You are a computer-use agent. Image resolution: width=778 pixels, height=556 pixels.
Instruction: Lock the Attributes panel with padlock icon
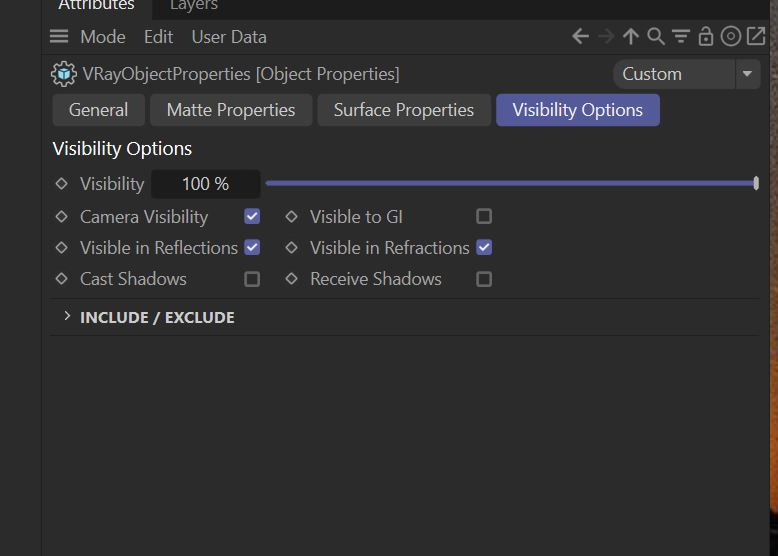706,36
